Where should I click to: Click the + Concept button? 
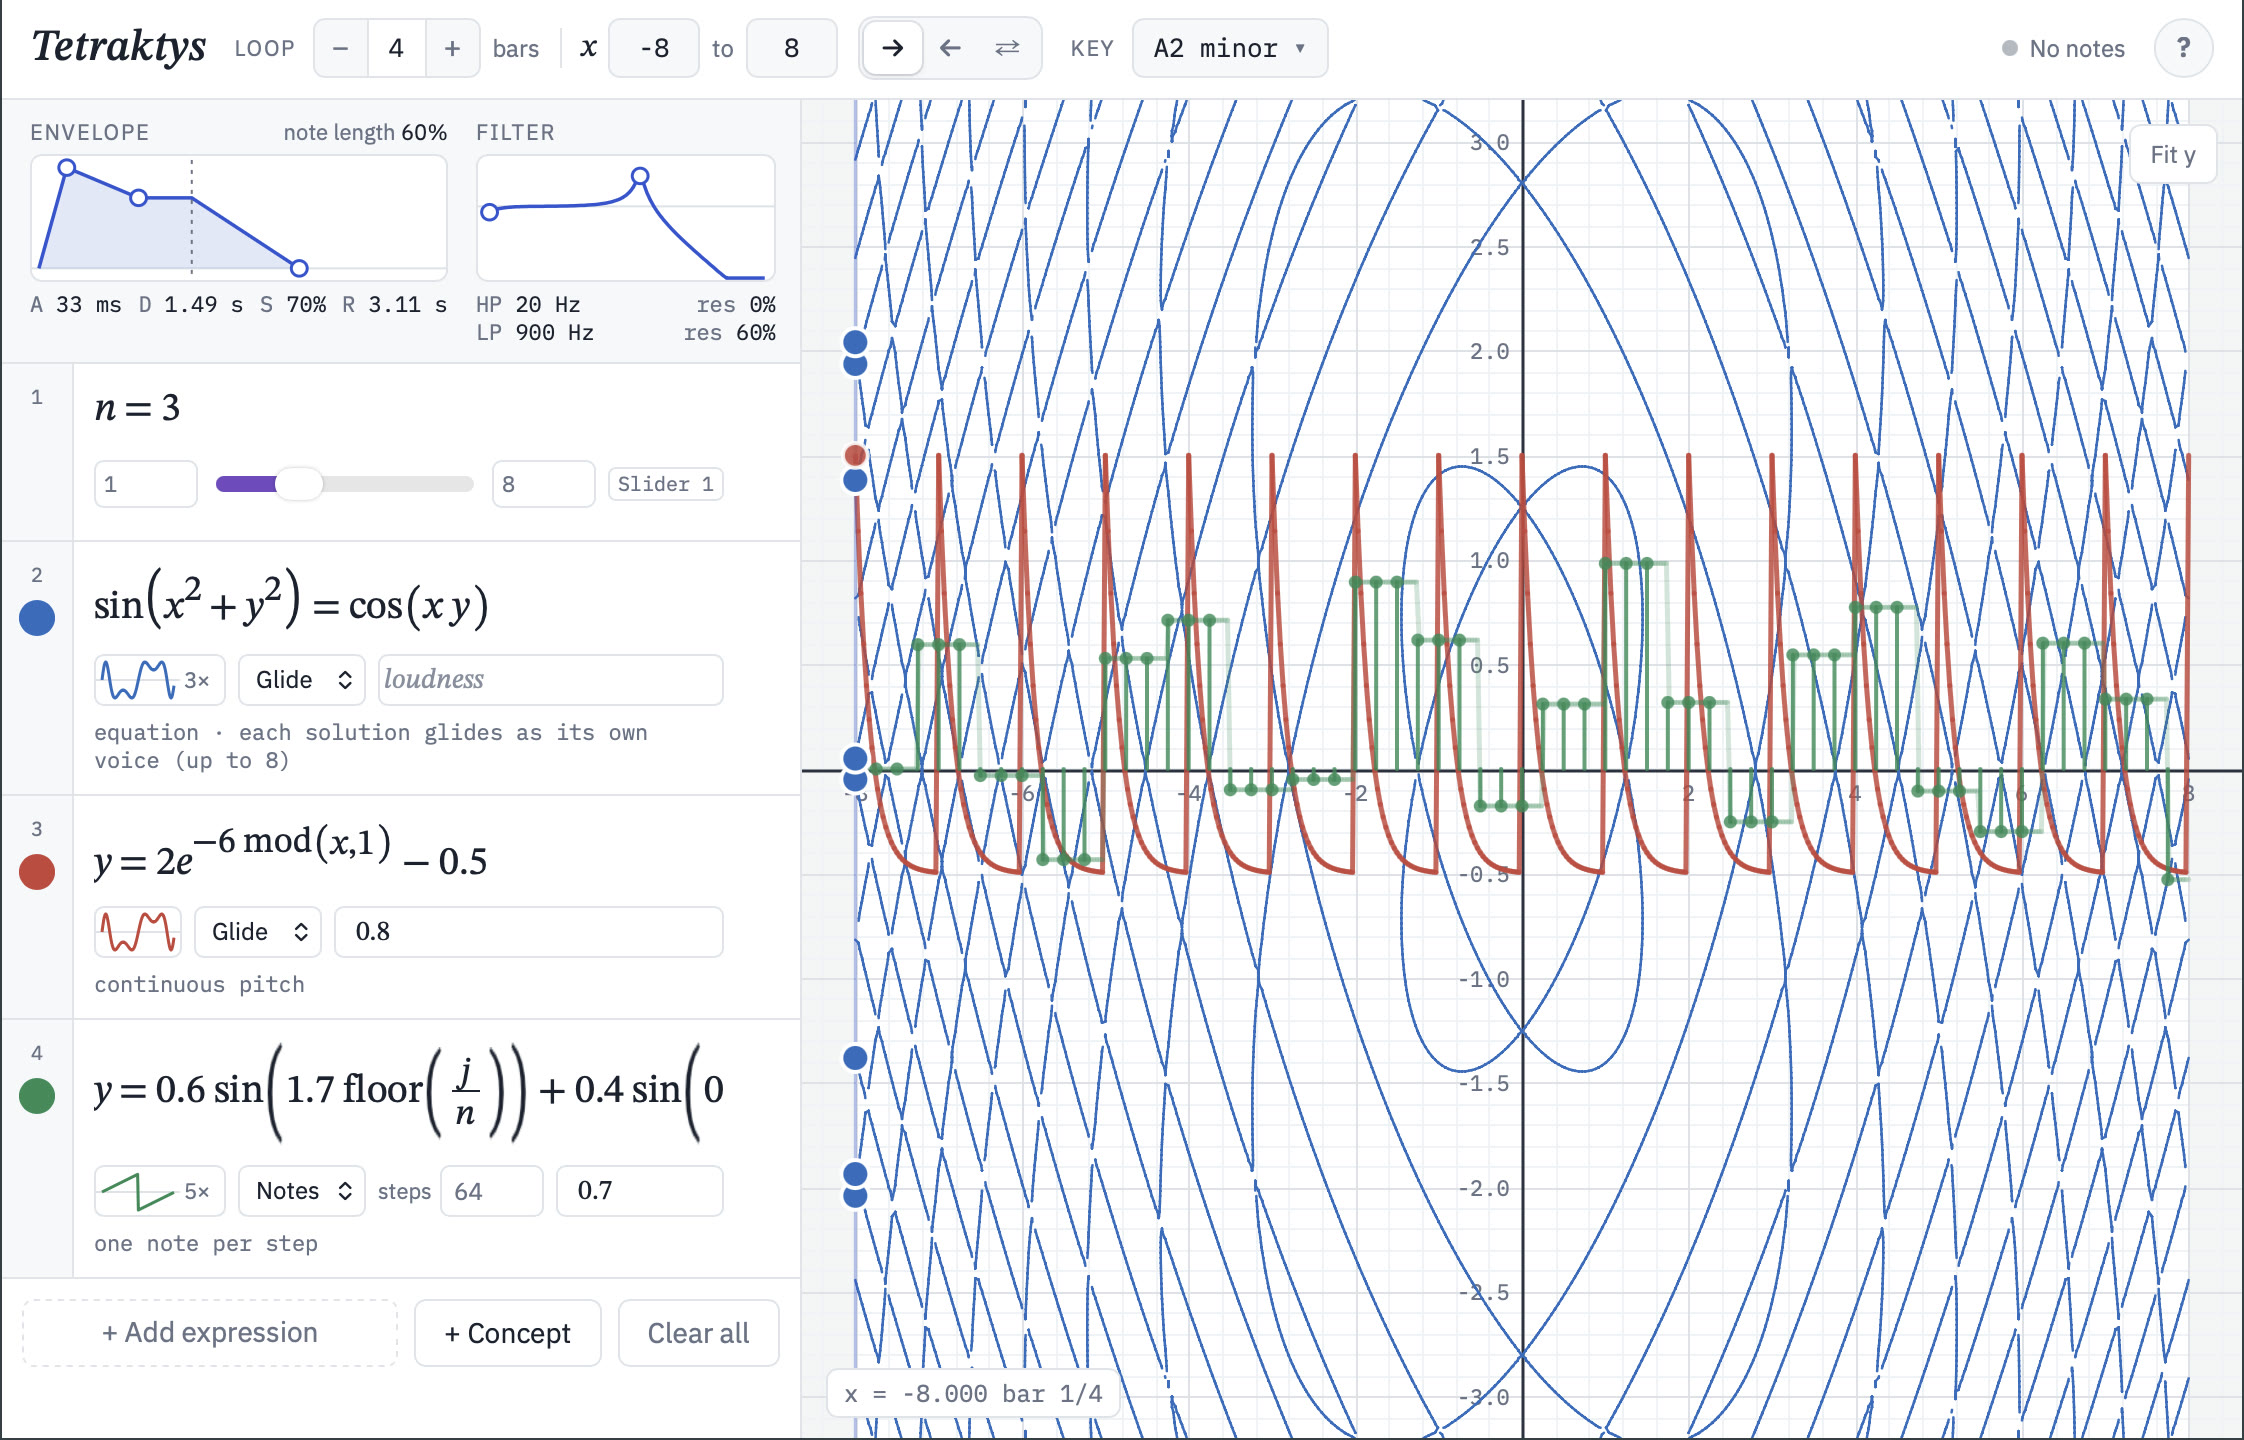(x=508, y=1333)
